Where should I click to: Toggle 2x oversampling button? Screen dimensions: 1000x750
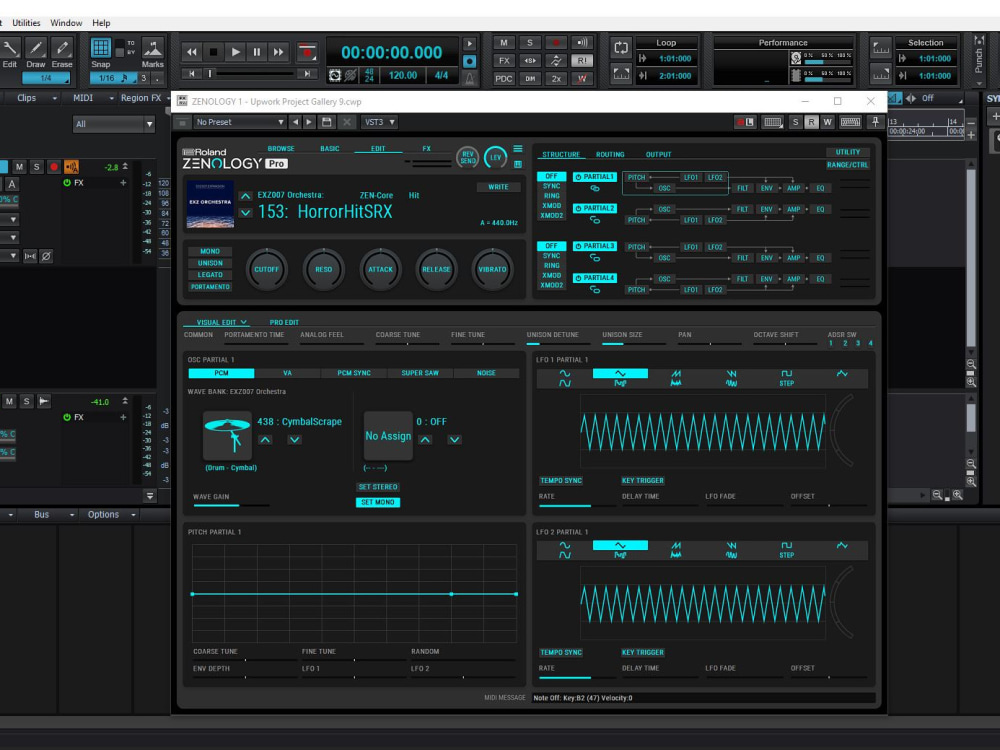pos(556,78)
